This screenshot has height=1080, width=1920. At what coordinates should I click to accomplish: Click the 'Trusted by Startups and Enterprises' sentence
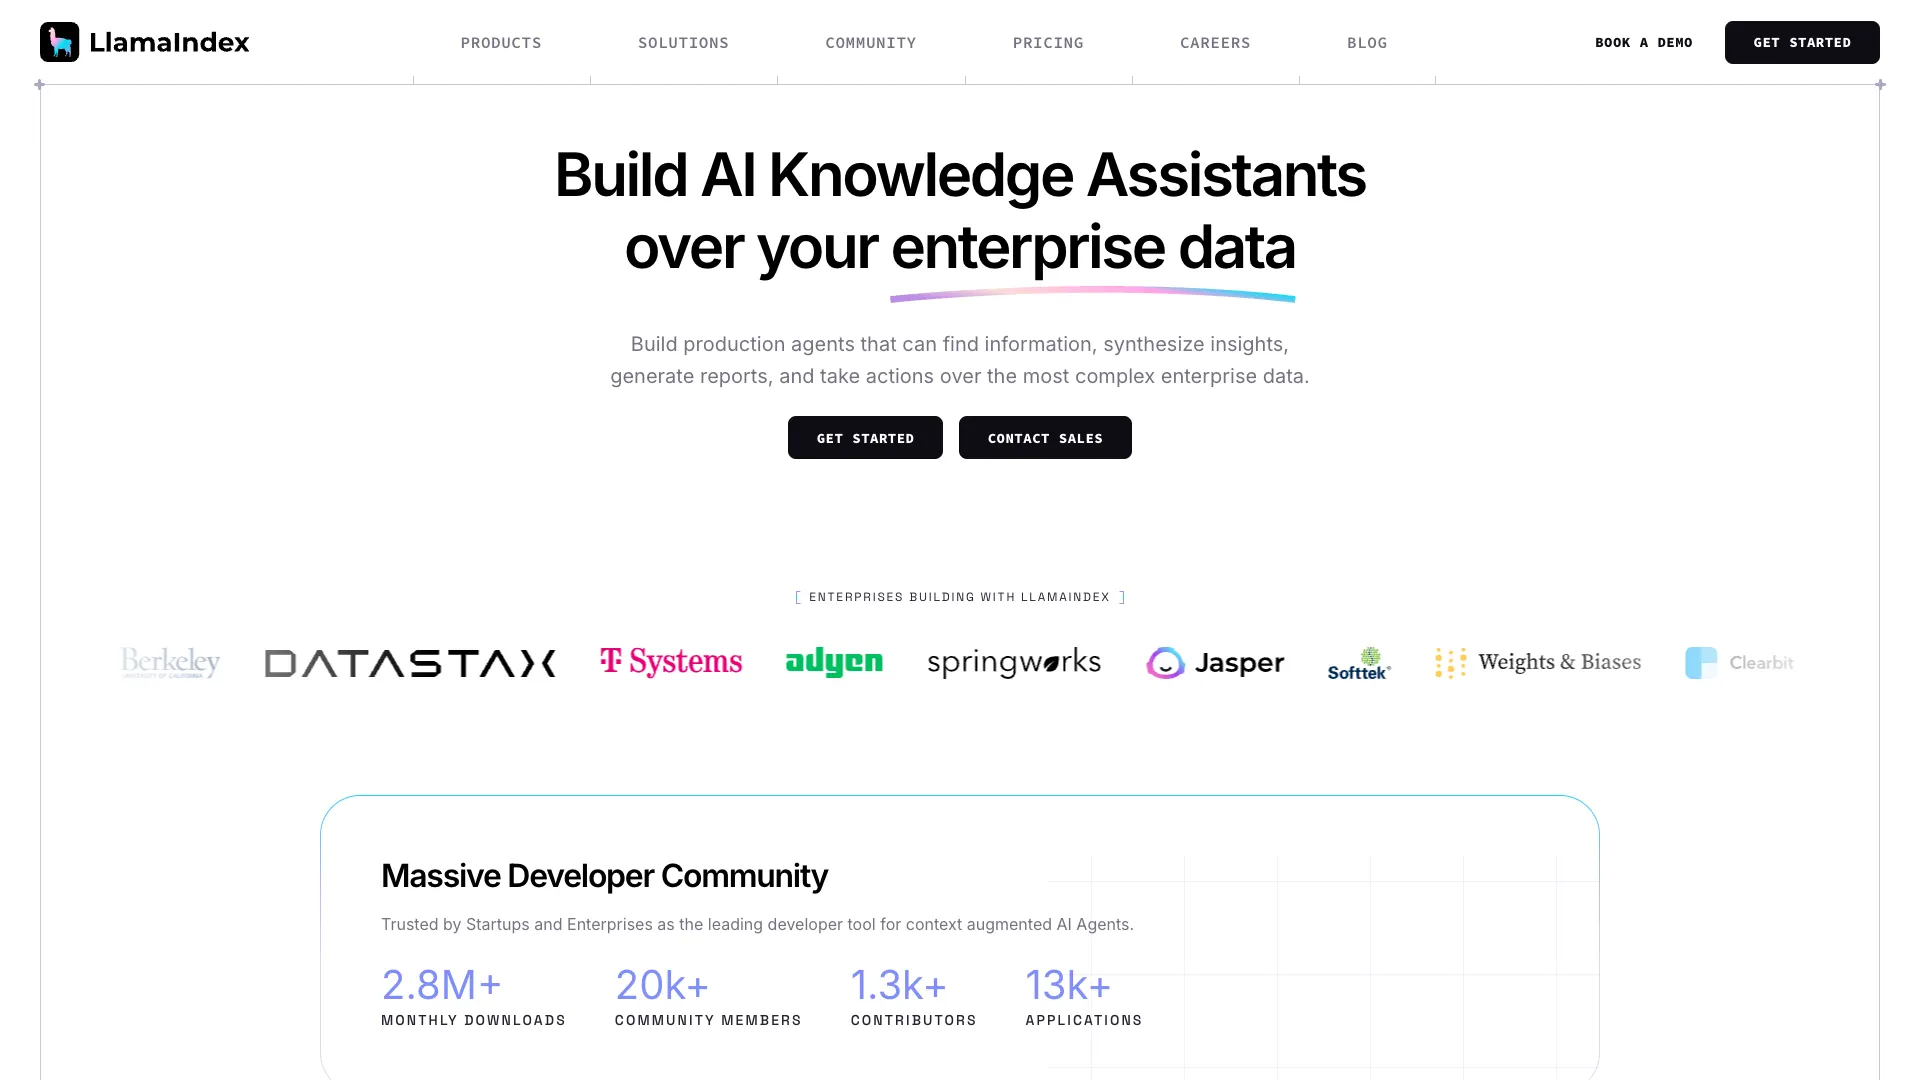[757, 924]
